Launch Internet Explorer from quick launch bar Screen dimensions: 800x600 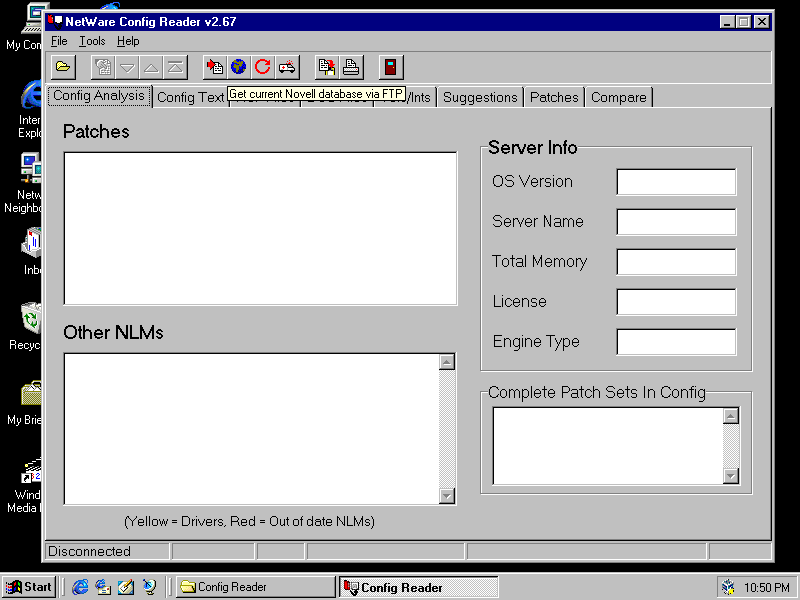(x=80, y=587)
